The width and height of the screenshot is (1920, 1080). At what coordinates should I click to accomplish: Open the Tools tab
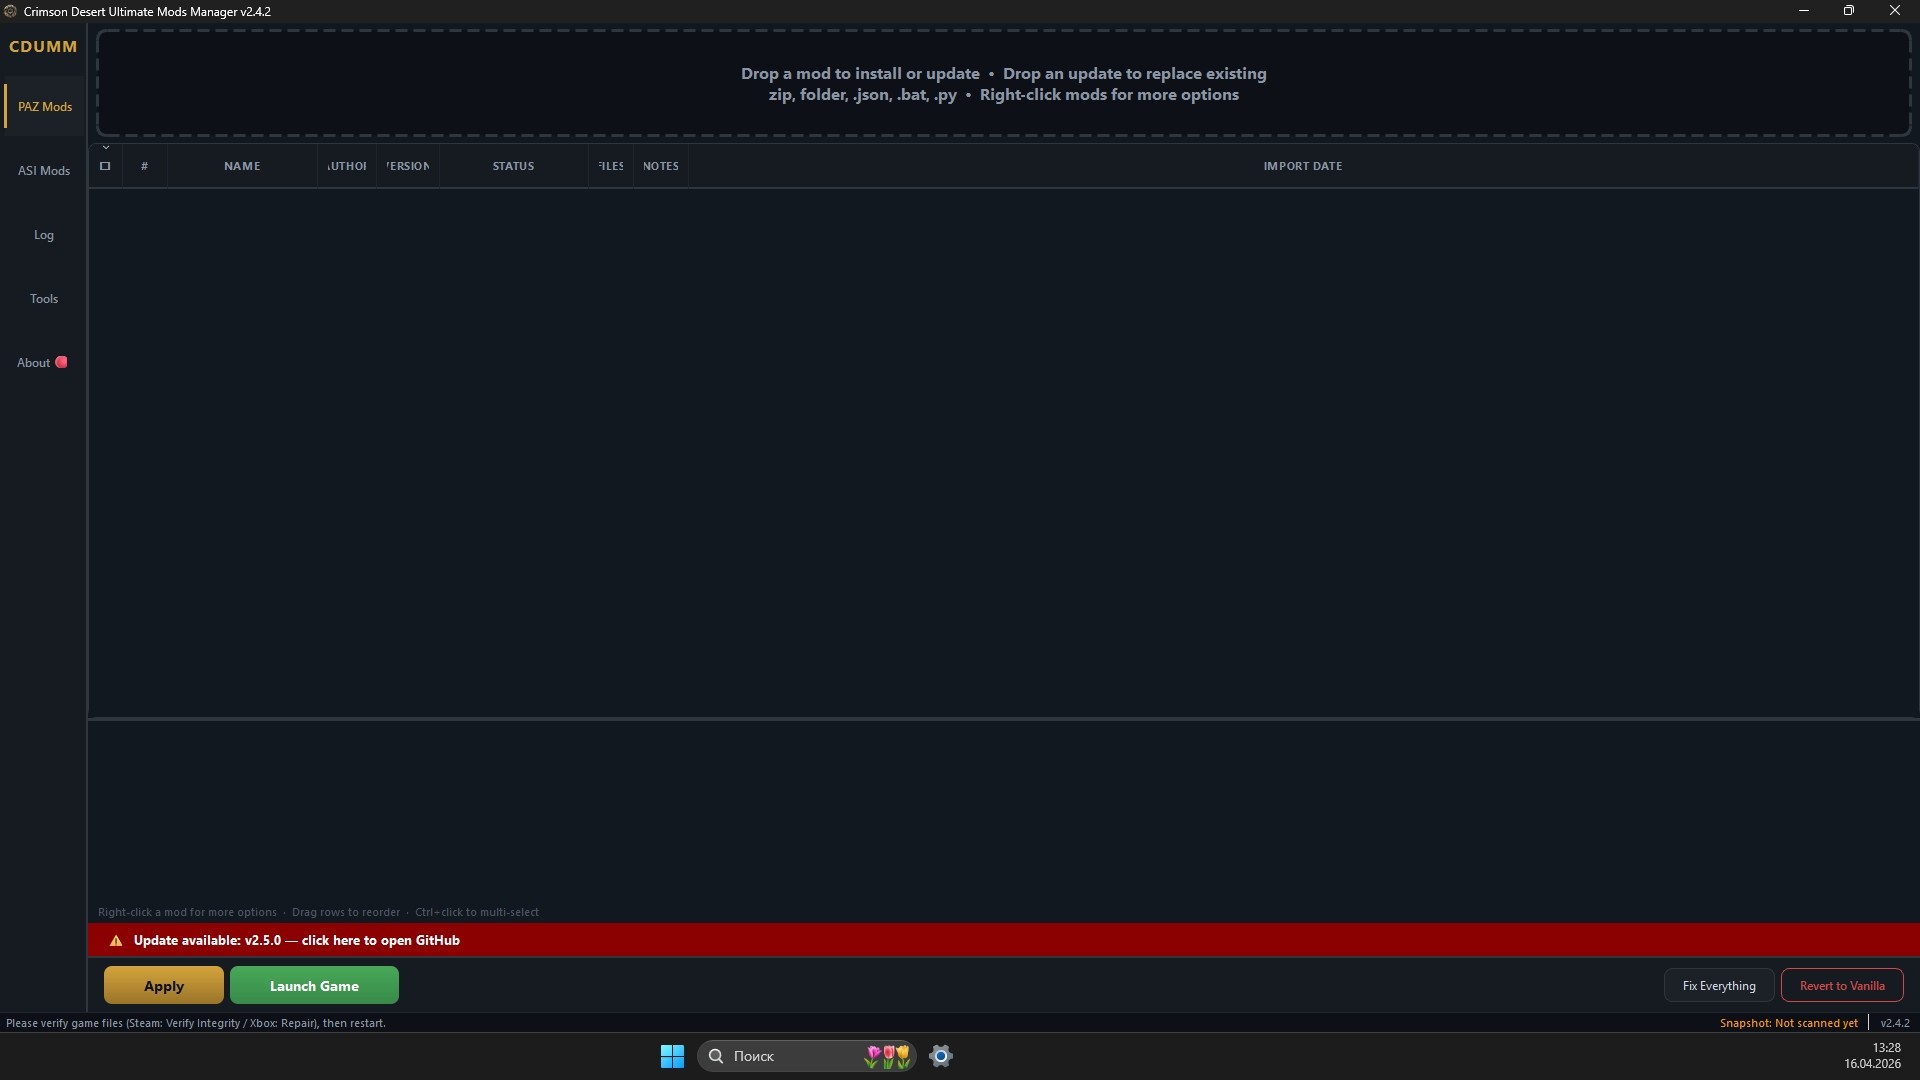[44, 299]
